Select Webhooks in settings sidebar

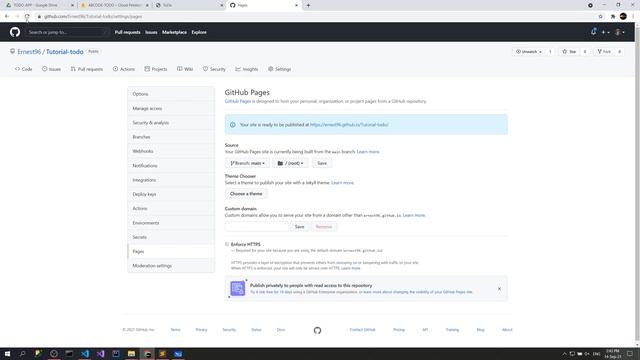pyautogui.click(x=171, y=151)
